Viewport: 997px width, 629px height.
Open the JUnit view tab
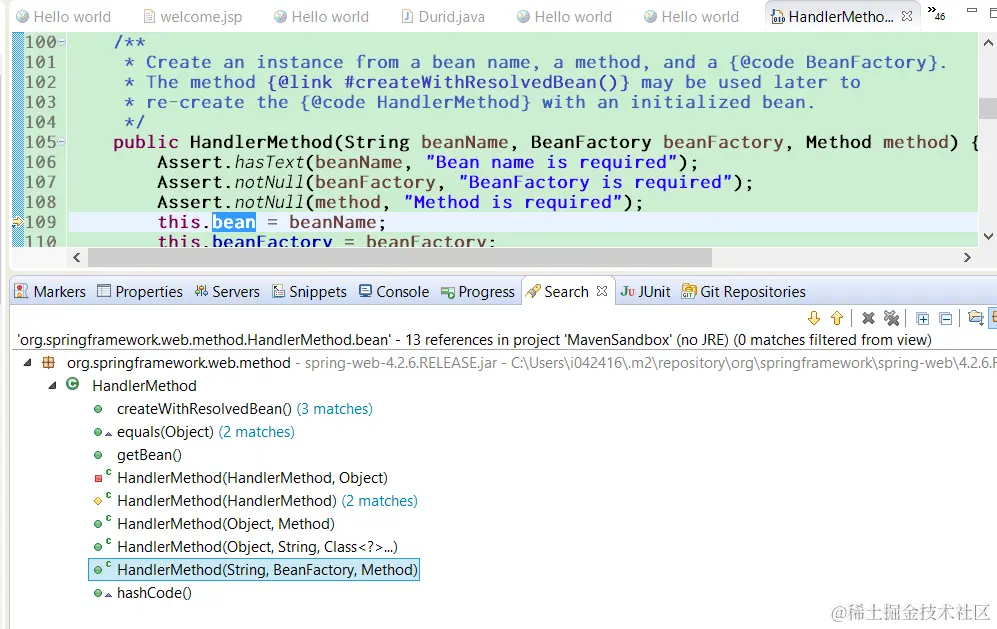(x=645, y=291)
